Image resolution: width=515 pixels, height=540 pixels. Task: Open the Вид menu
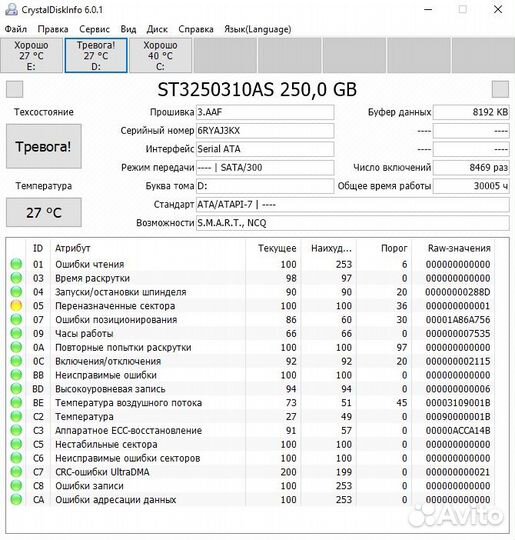click(128, 29)
